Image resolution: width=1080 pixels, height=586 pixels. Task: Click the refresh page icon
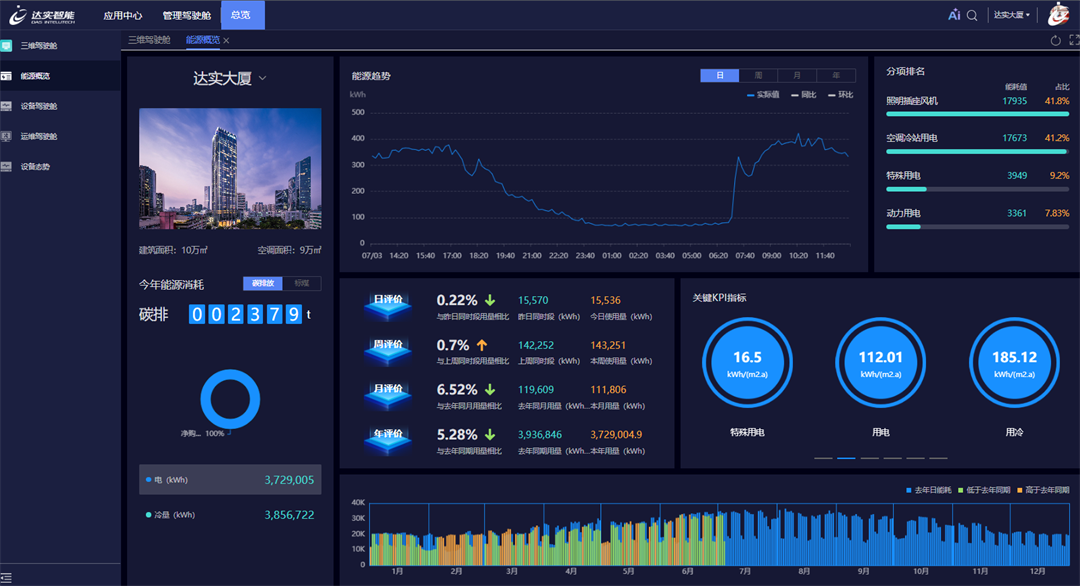[x=1055, y=41]
